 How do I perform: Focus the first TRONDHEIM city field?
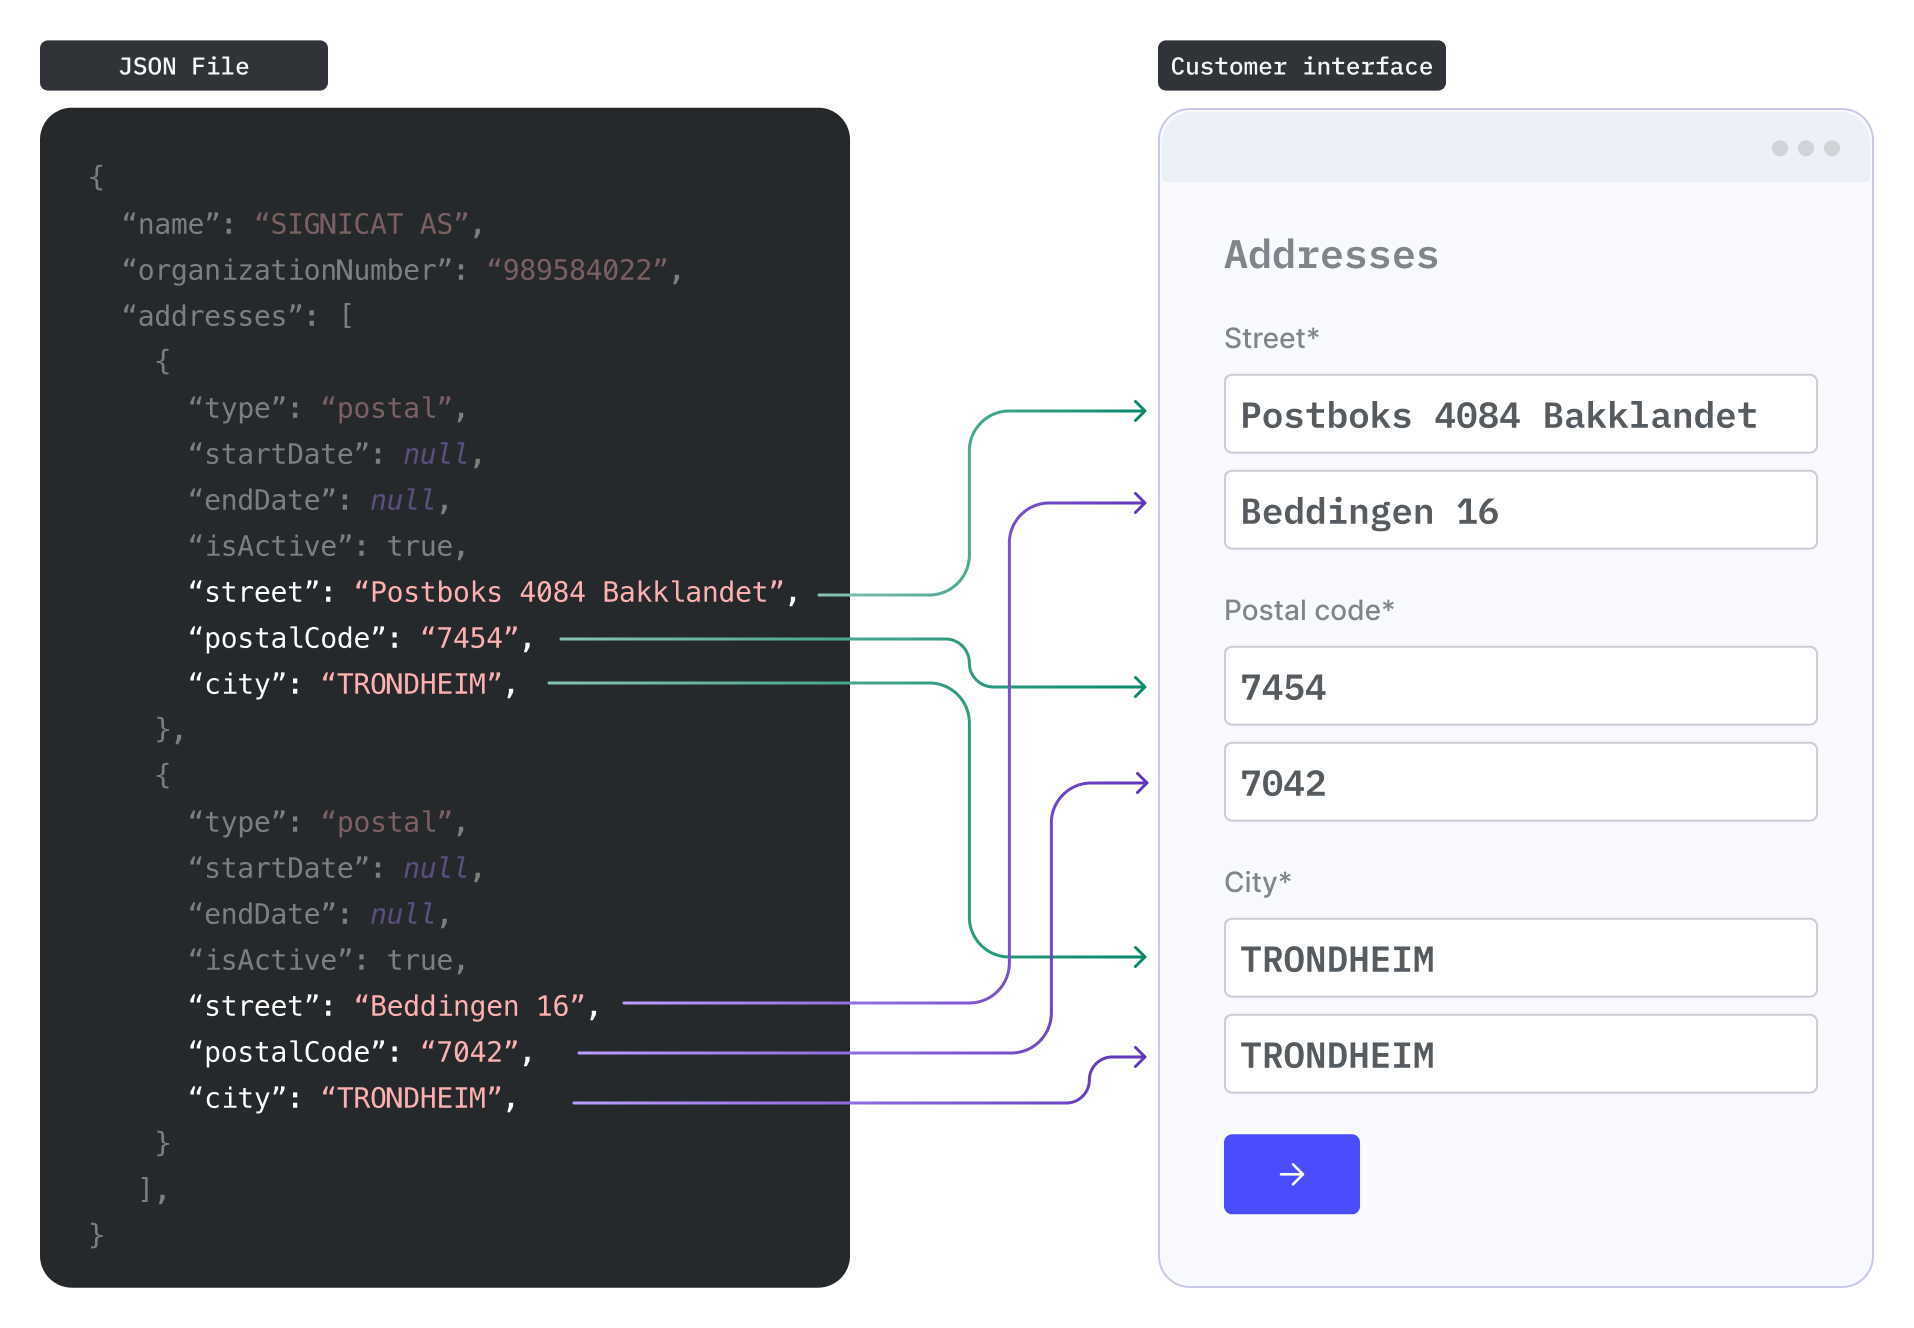tap(1520, 958)
